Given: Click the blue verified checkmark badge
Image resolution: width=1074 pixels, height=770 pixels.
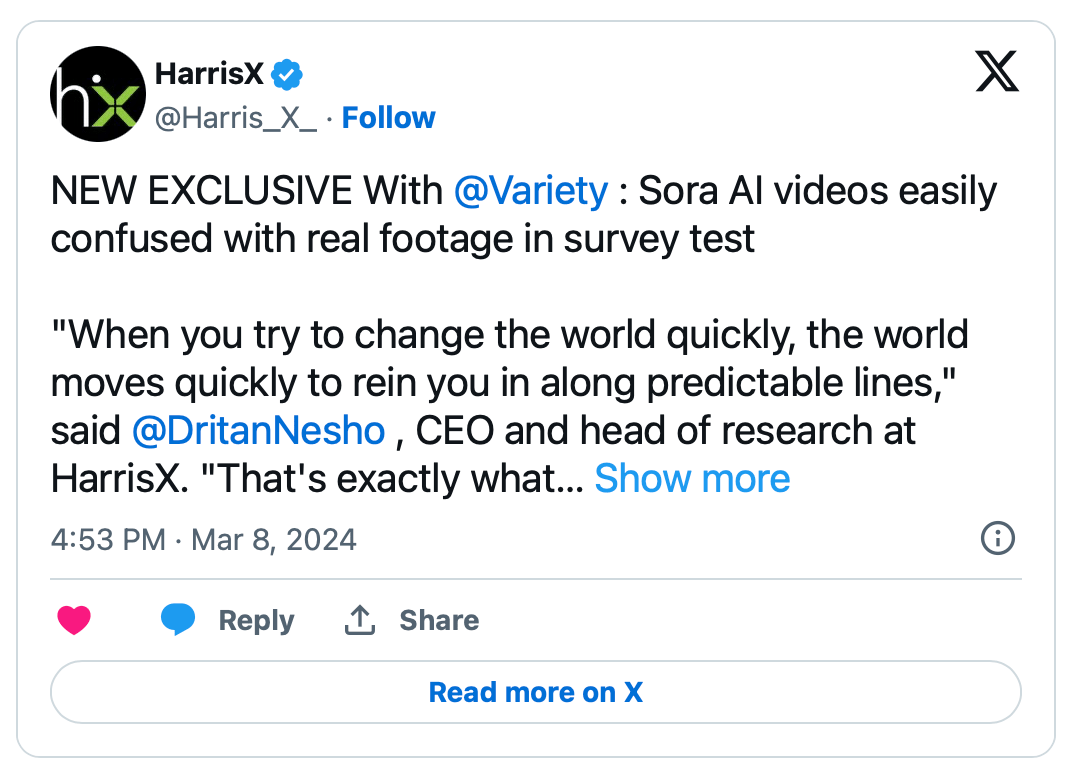Looking at the screenshot, I should (x=288, y=73).
